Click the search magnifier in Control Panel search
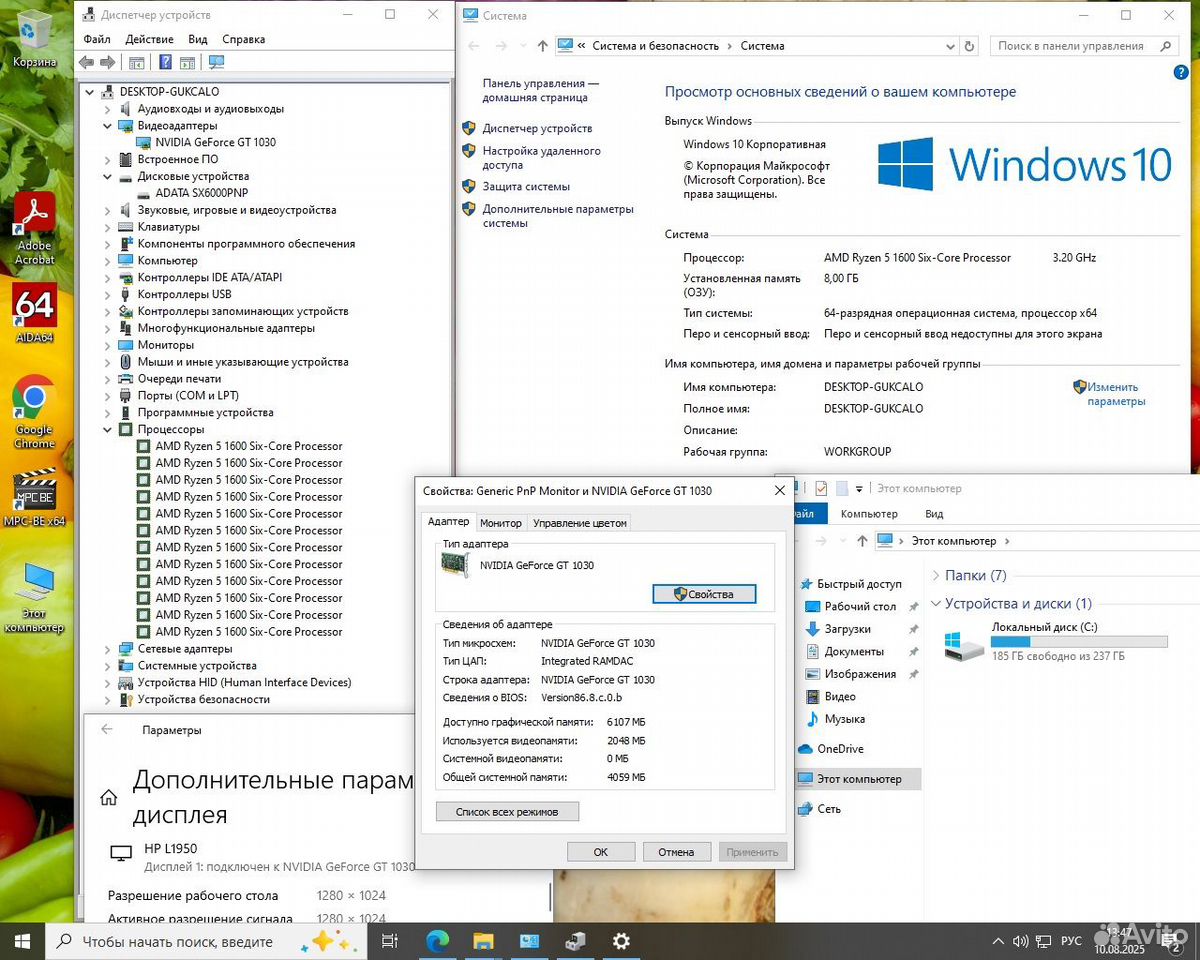The width and height of the screenshot is (1200, 960). (x=1166, y=46)
